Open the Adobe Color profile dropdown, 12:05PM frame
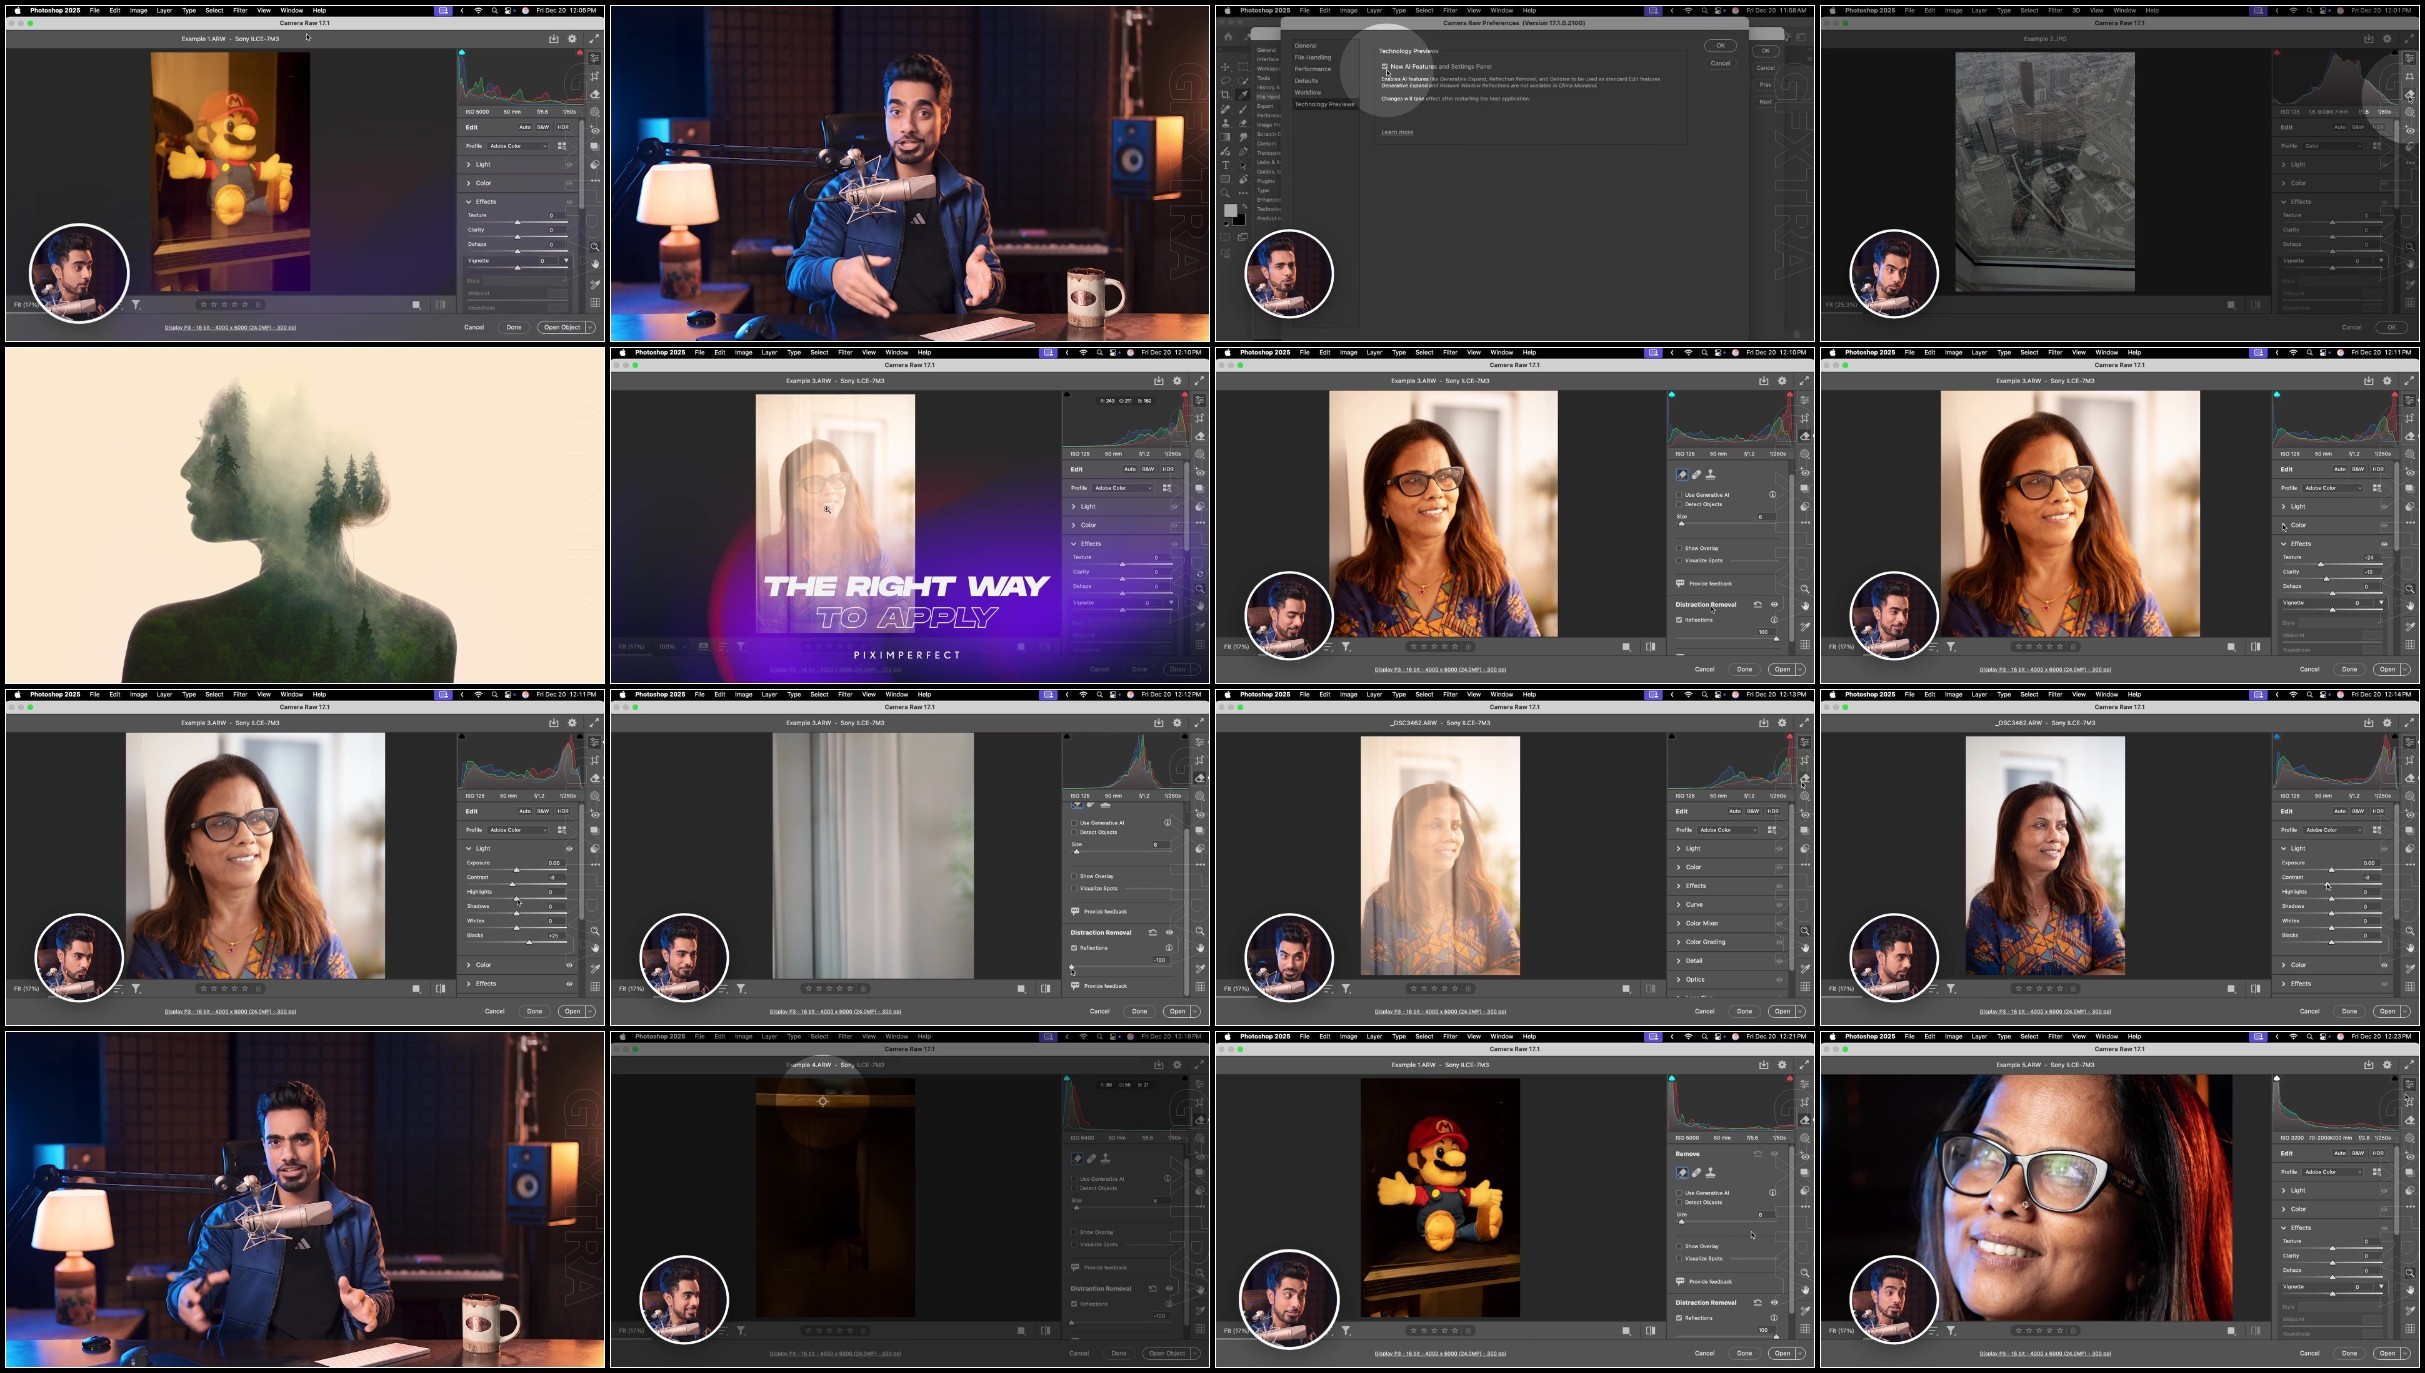The image size is (2425, 1373). [517, 146]
